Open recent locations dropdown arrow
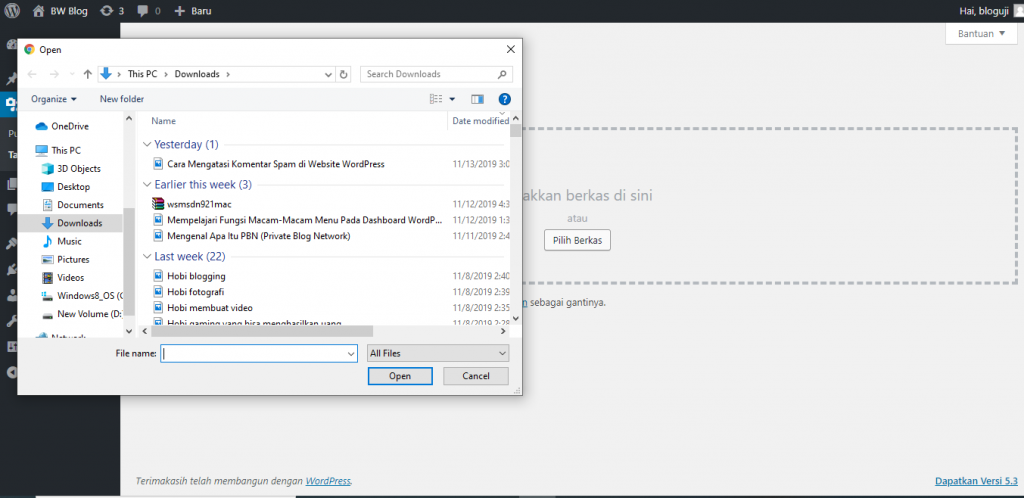The width and height of the screenshot is (1024, 498). [71, 74]
